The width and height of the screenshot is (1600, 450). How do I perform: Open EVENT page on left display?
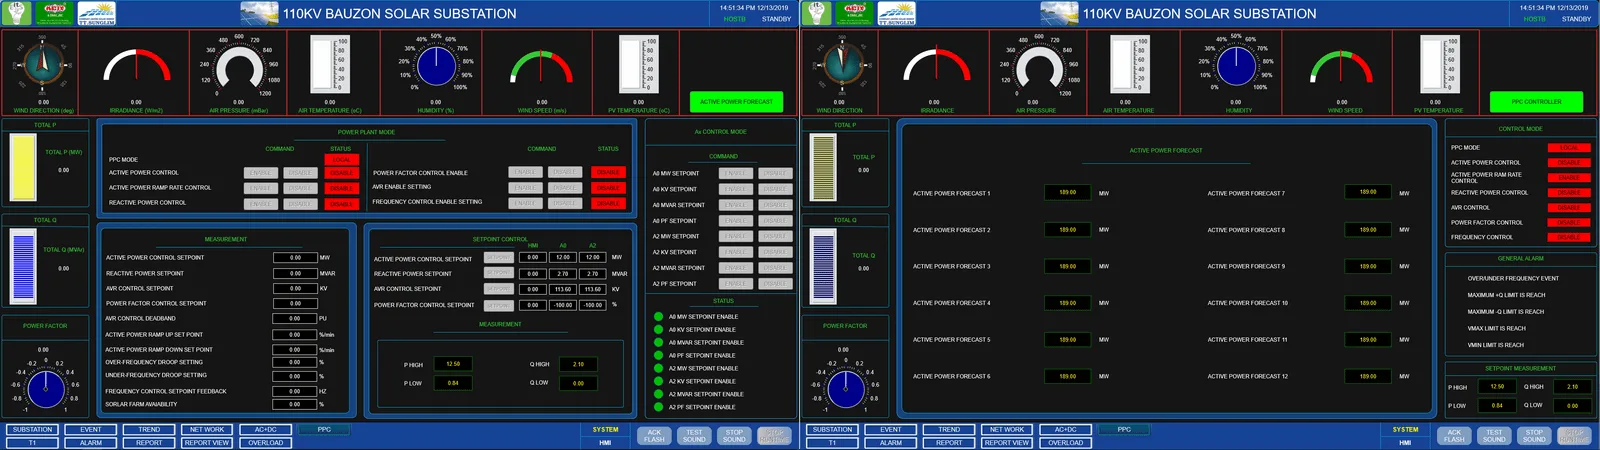(x=91, y=430)
